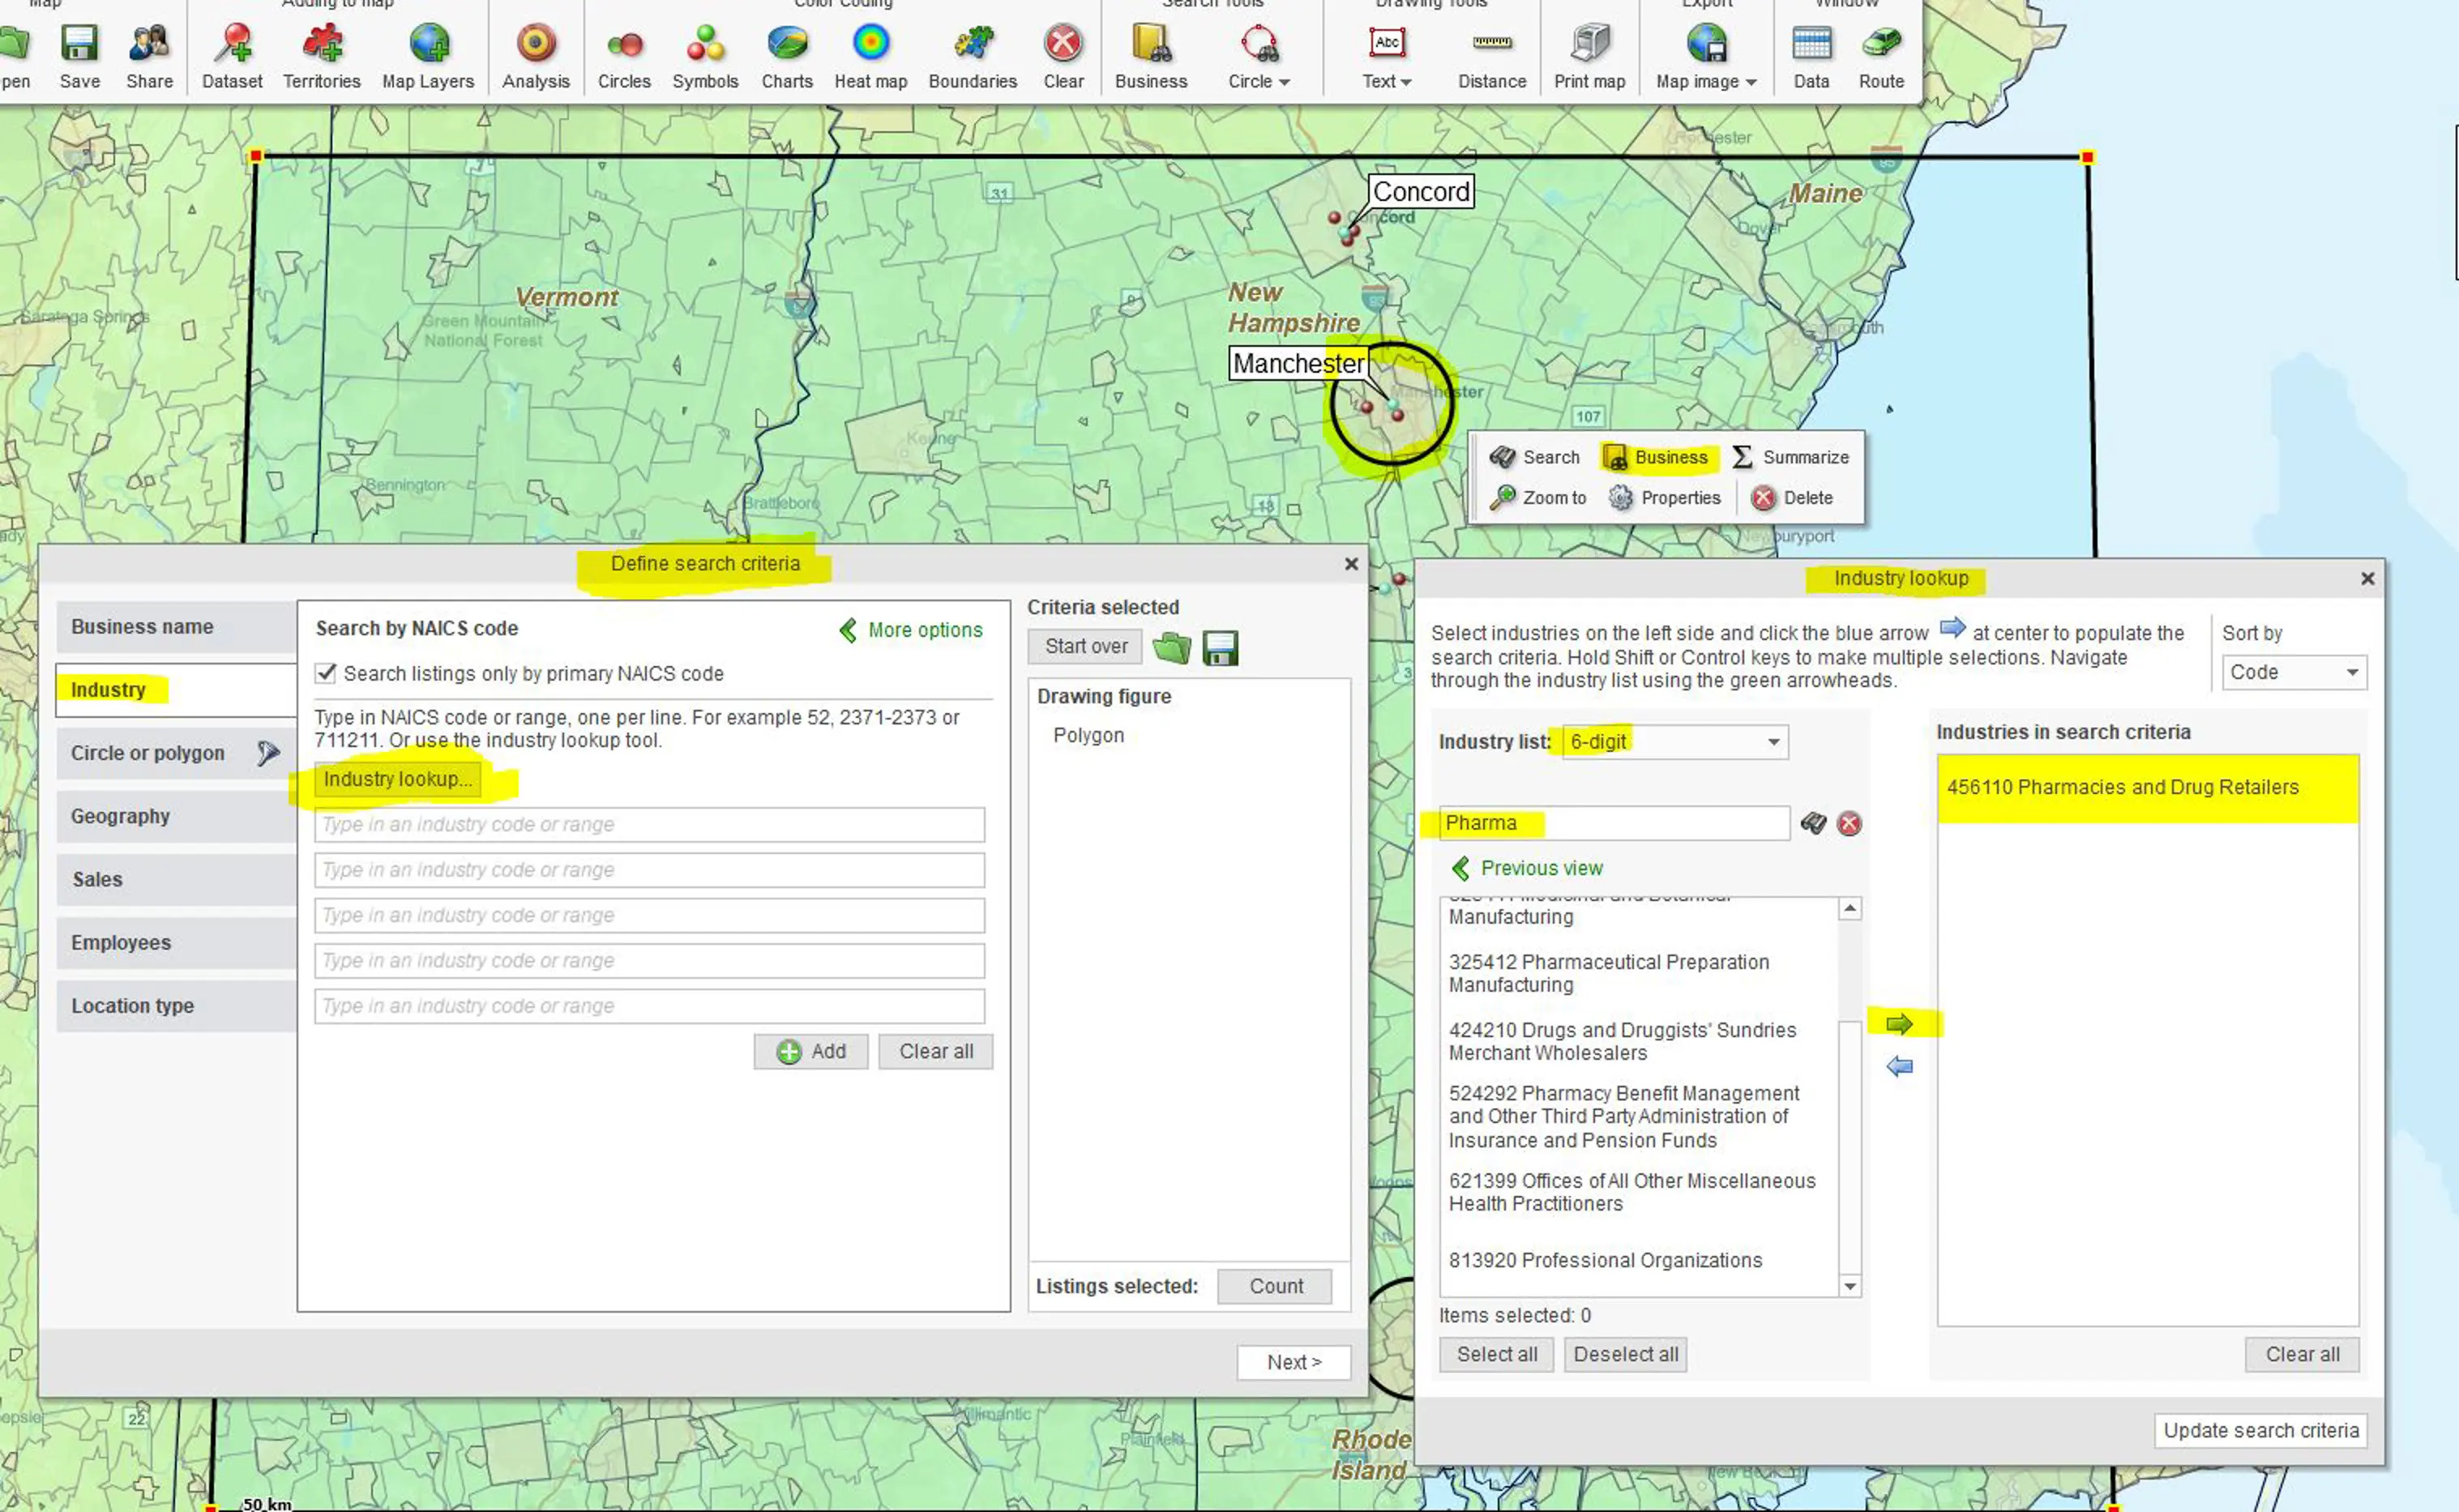Click the save criteria floppy icon
2459x1512 pixels.
pos(1220,648)
